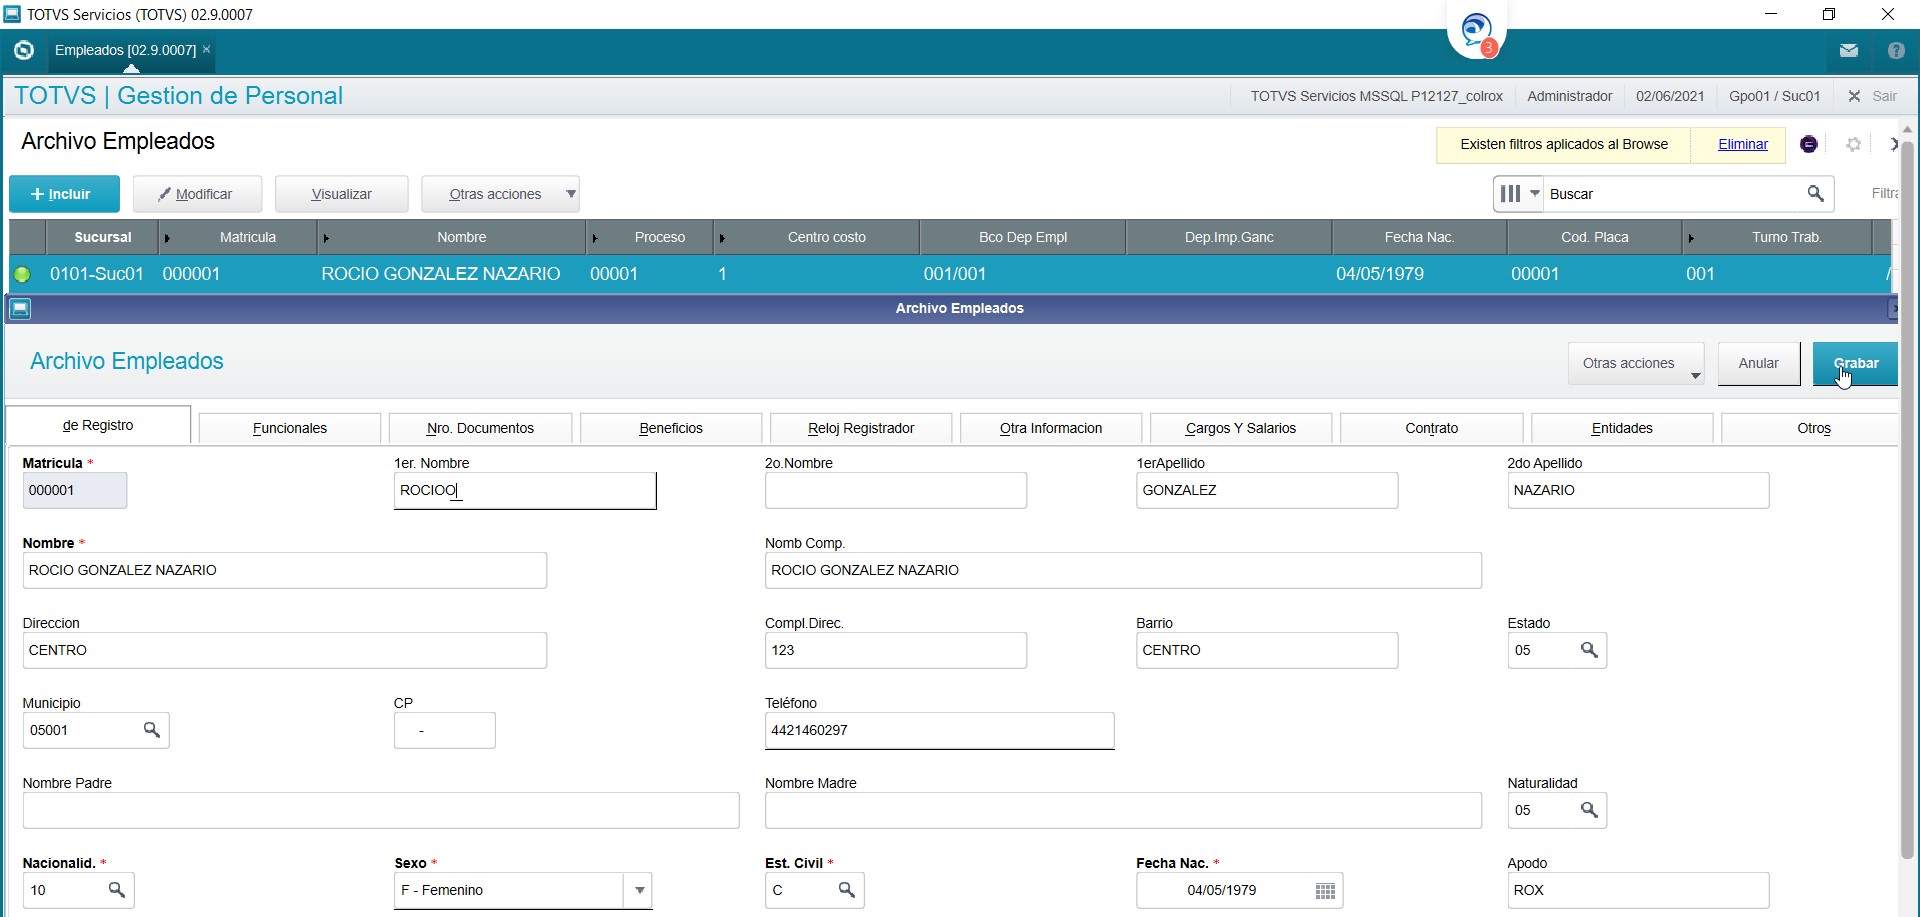Screen dimensions: 1920x917
Task: Open Otras acciones menu in the form
Action: click(1636, 364)
